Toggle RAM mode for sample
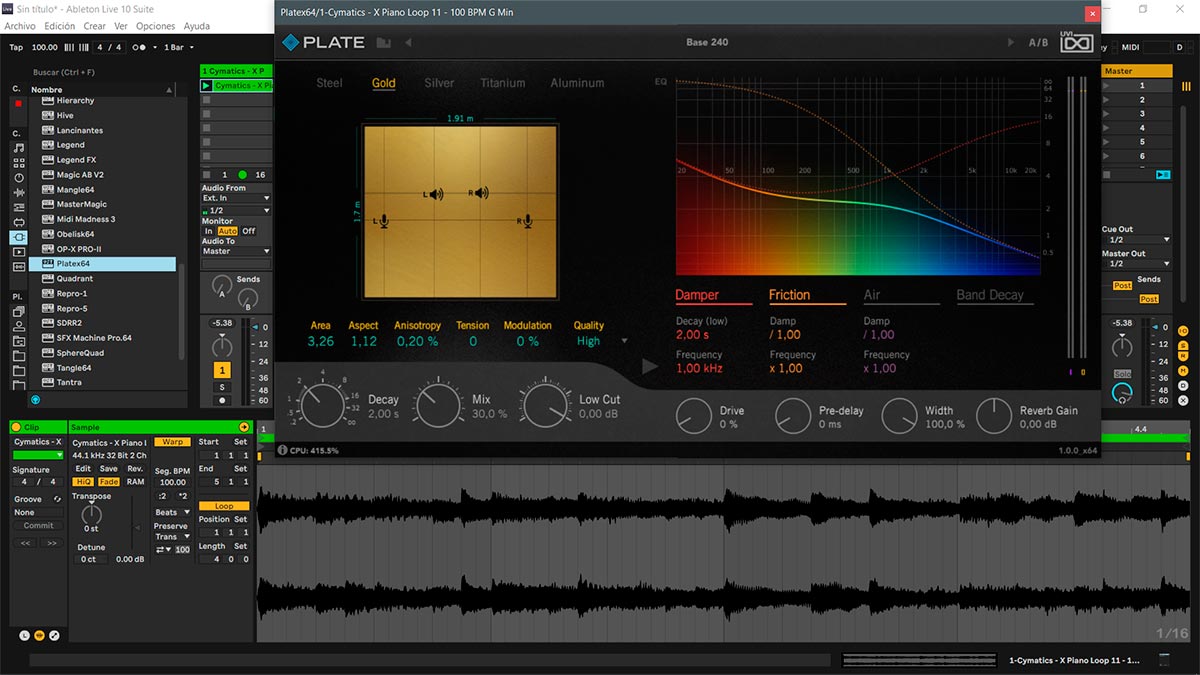 [135, 482]
